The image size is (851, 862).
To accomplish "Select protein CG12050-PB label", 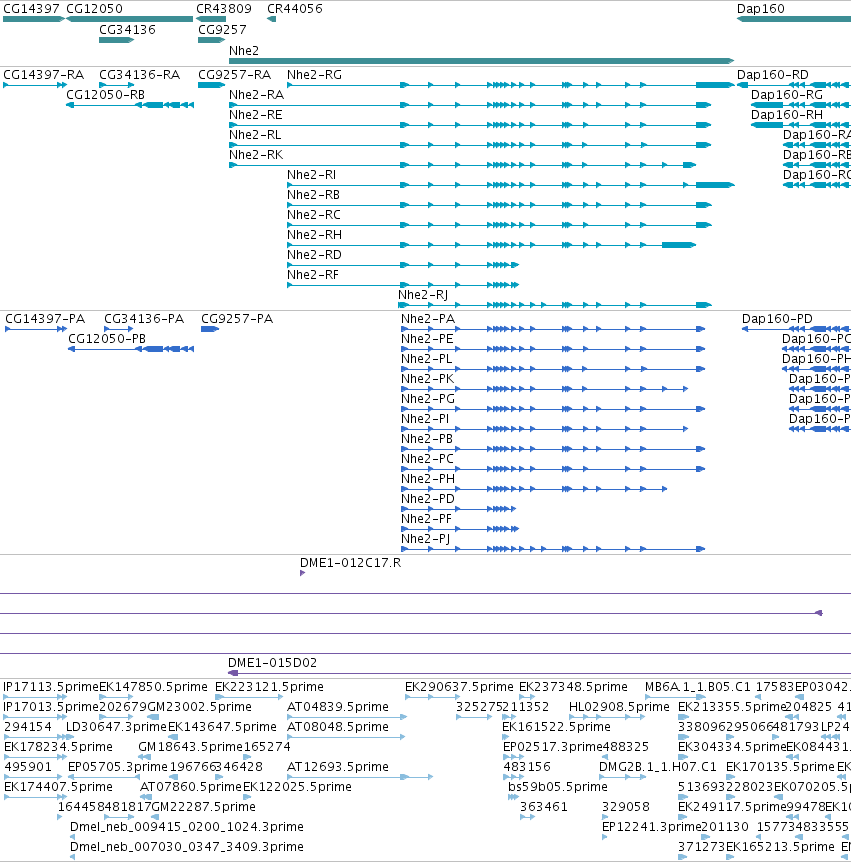I will [107, 339].
